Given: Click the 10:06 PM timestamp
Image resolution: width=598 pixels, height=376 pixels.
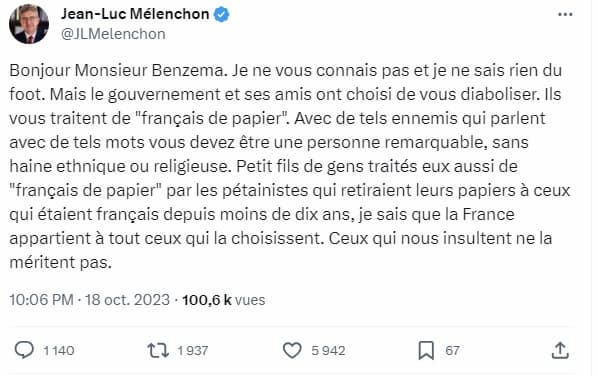Looking at the screenshot, I should pos(42,300).
